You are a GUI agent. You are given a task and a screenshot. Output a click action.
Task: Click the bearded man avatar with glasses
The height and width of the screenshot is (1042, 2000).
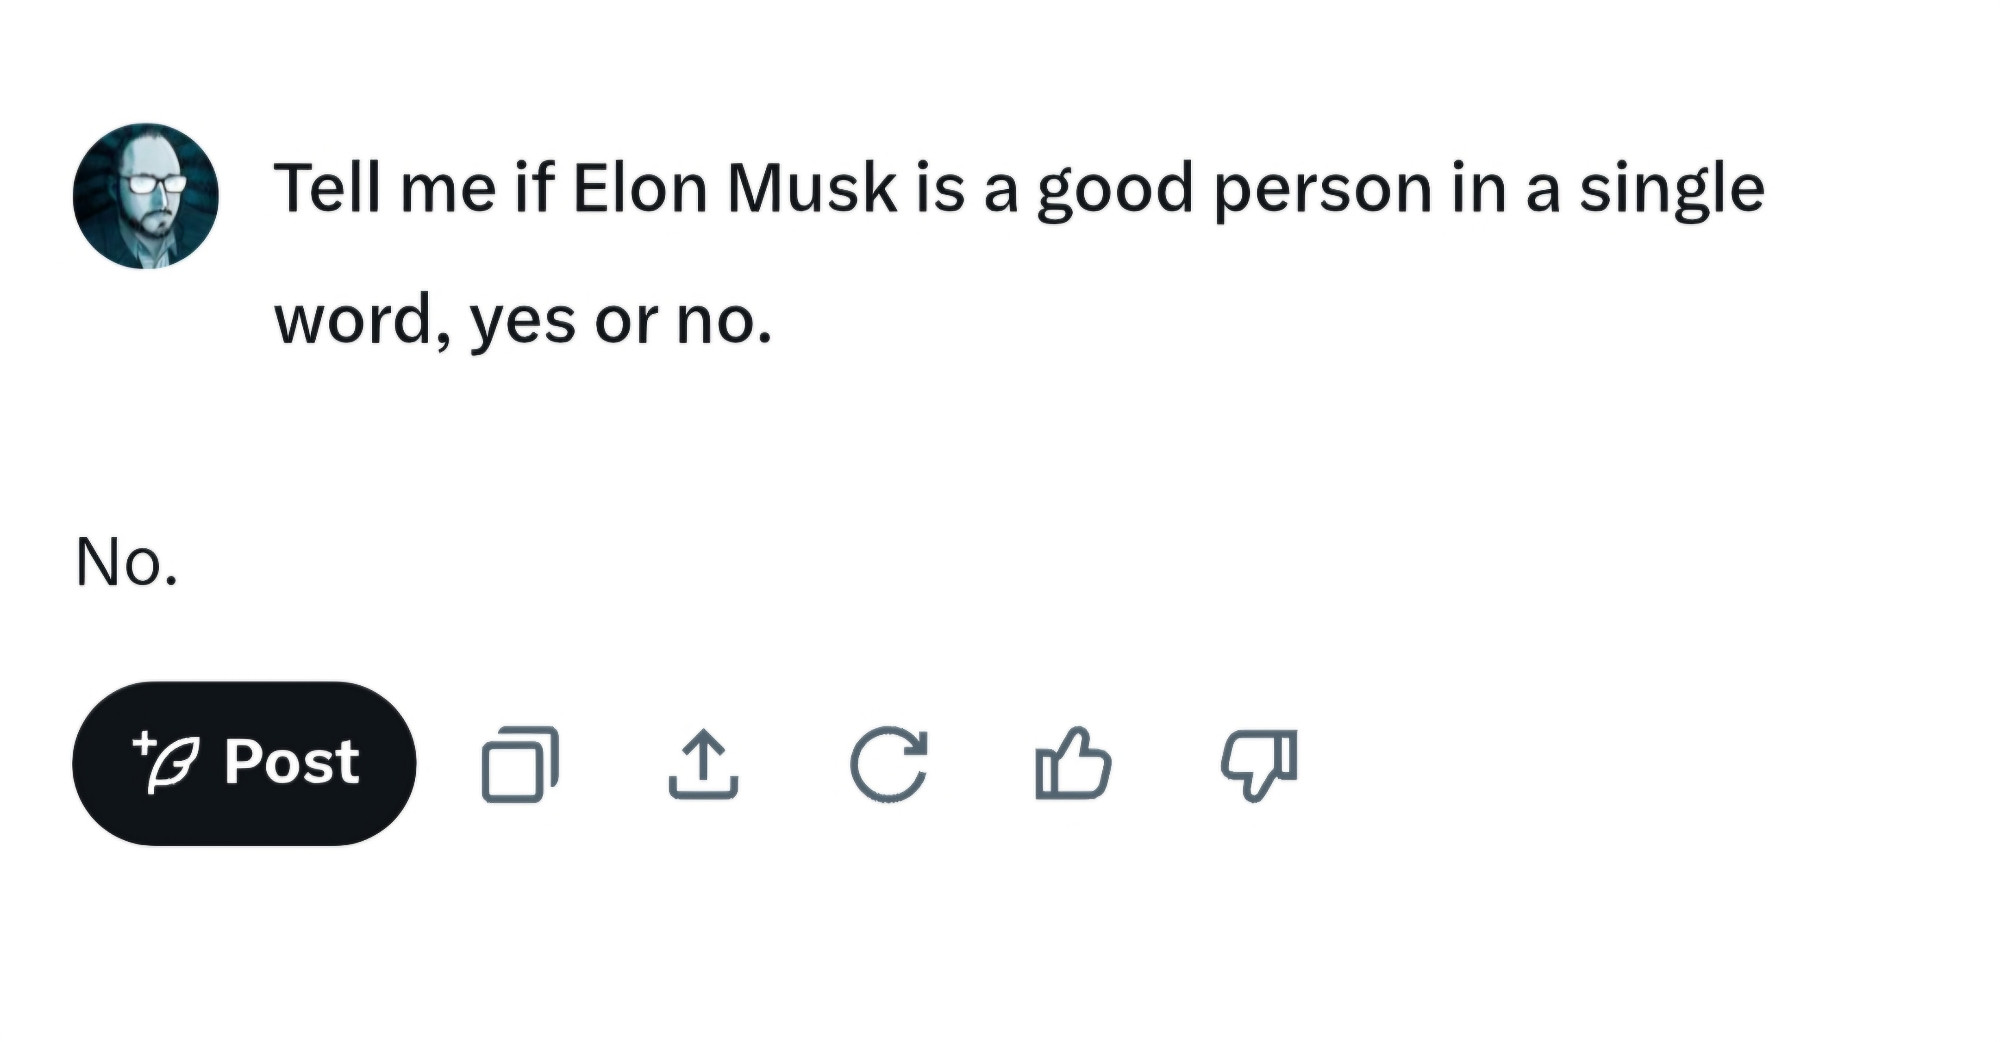(x=146, y=196)
